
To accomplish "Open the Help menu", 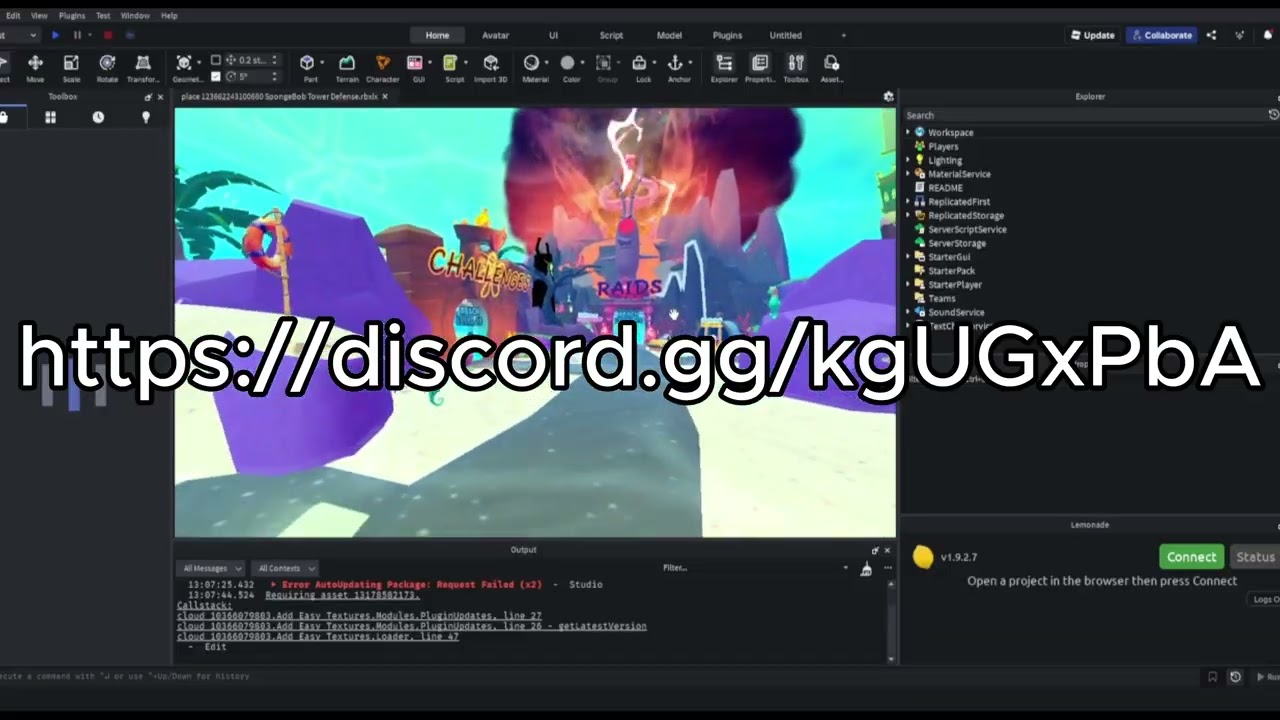I will tap(169, 16).
